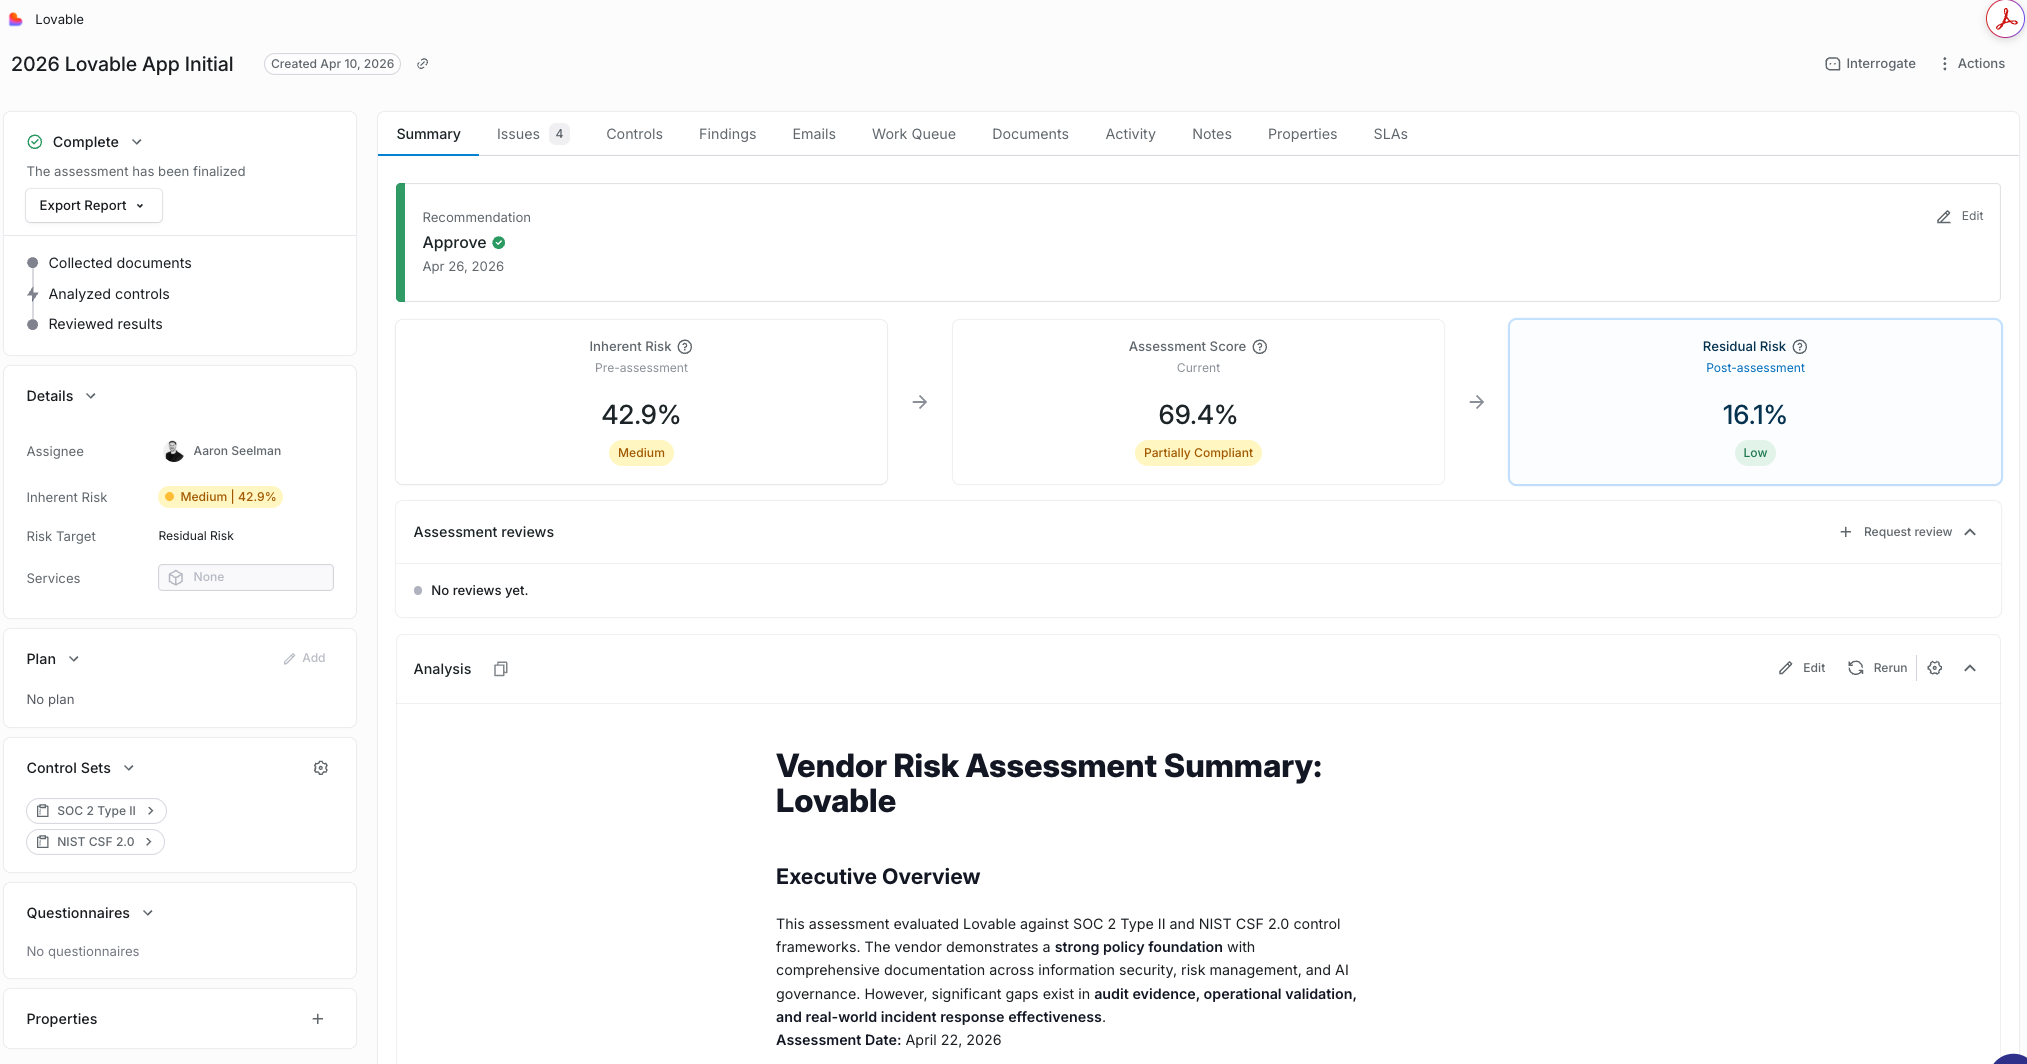Image resolution: width=2027 pixels, height=1064 pixels.
Task: Click the Medium | 42.9% inherent risk badge
Action: (220, 497)
